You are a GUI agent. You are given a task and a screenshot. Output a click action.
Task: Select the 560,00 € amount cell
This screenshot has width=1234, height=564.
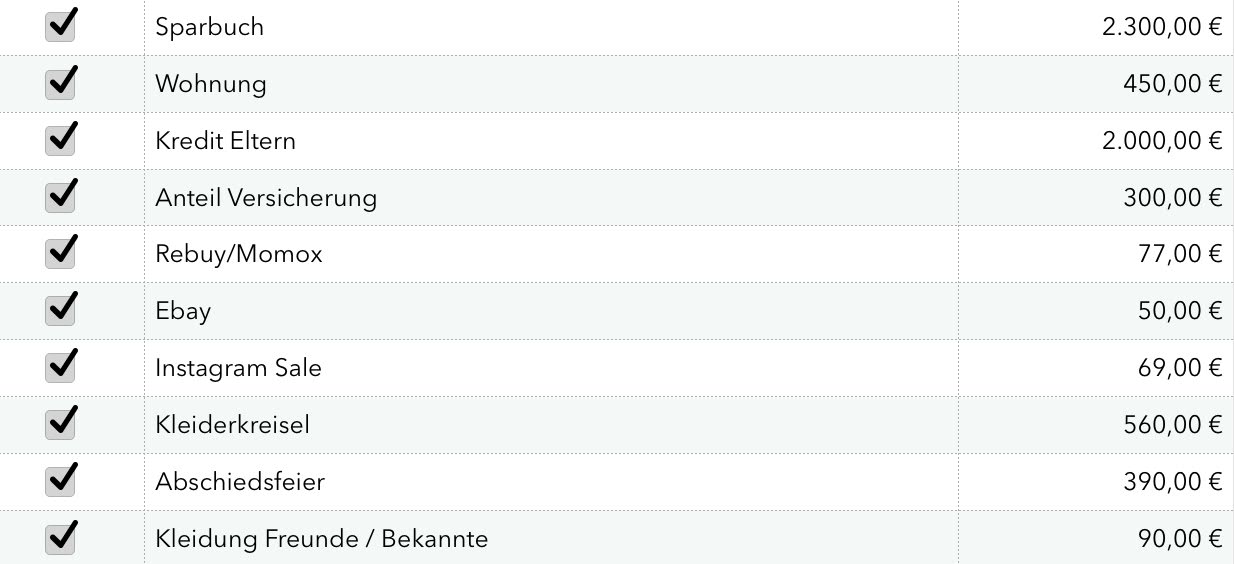click(x=1096, y=425)
